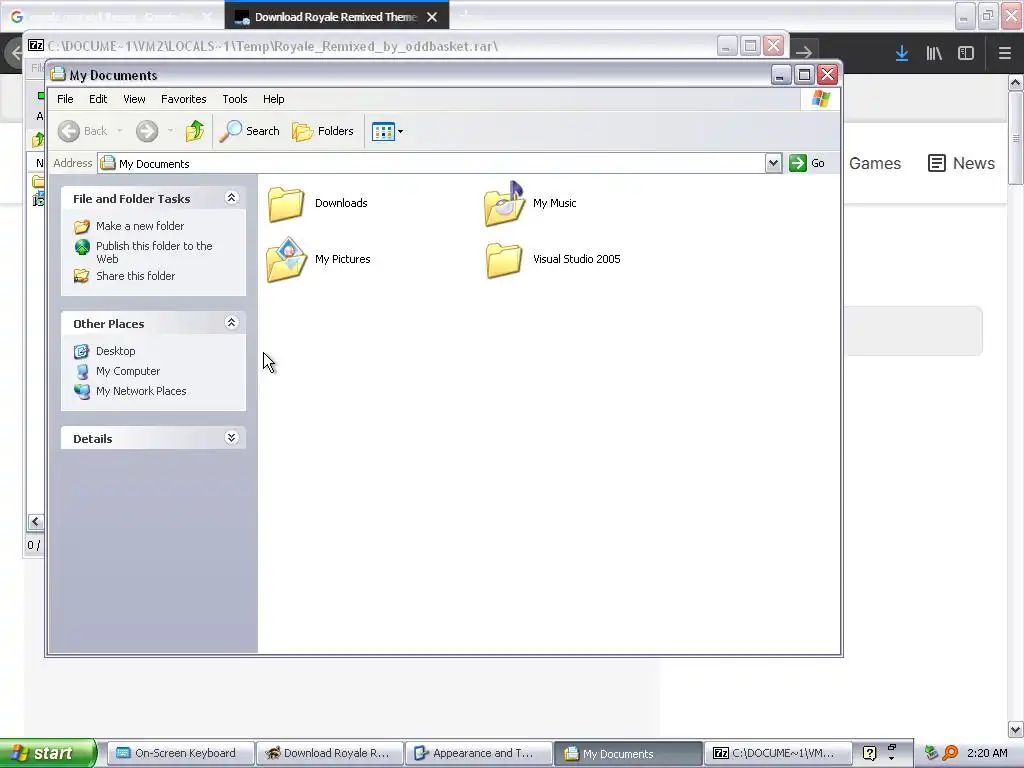The width and height of the screenshot is (1024, 768).
Task: Click the Desktop icon in Other Places
Action: tap(82, 351)
